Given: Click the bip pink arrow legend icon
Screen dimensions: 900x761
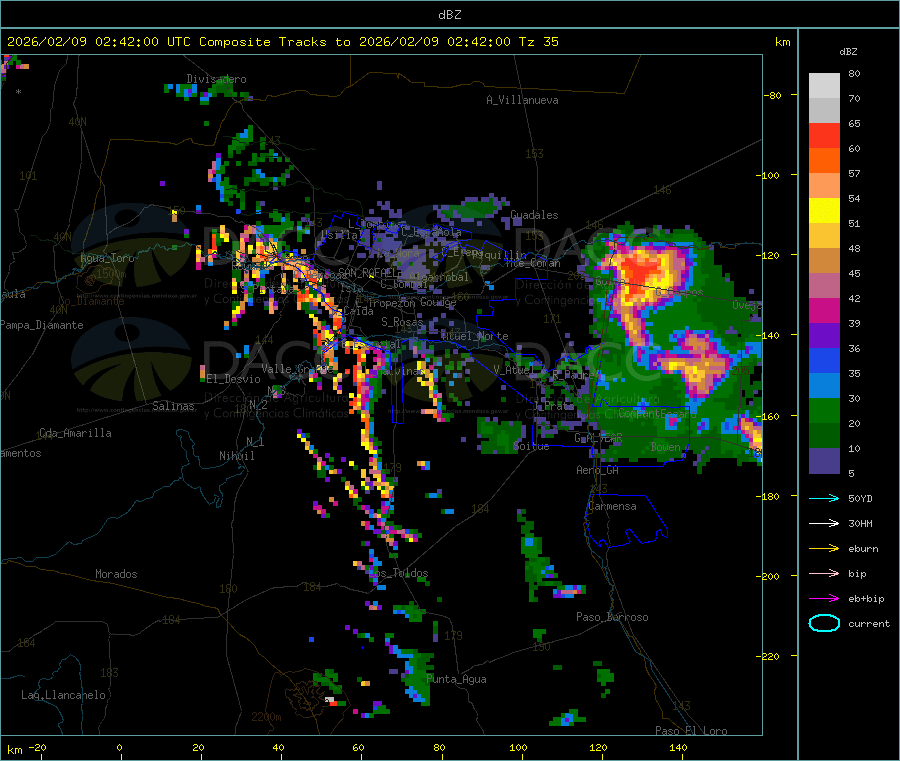Looking at the screenshot, I should point(824,573).
